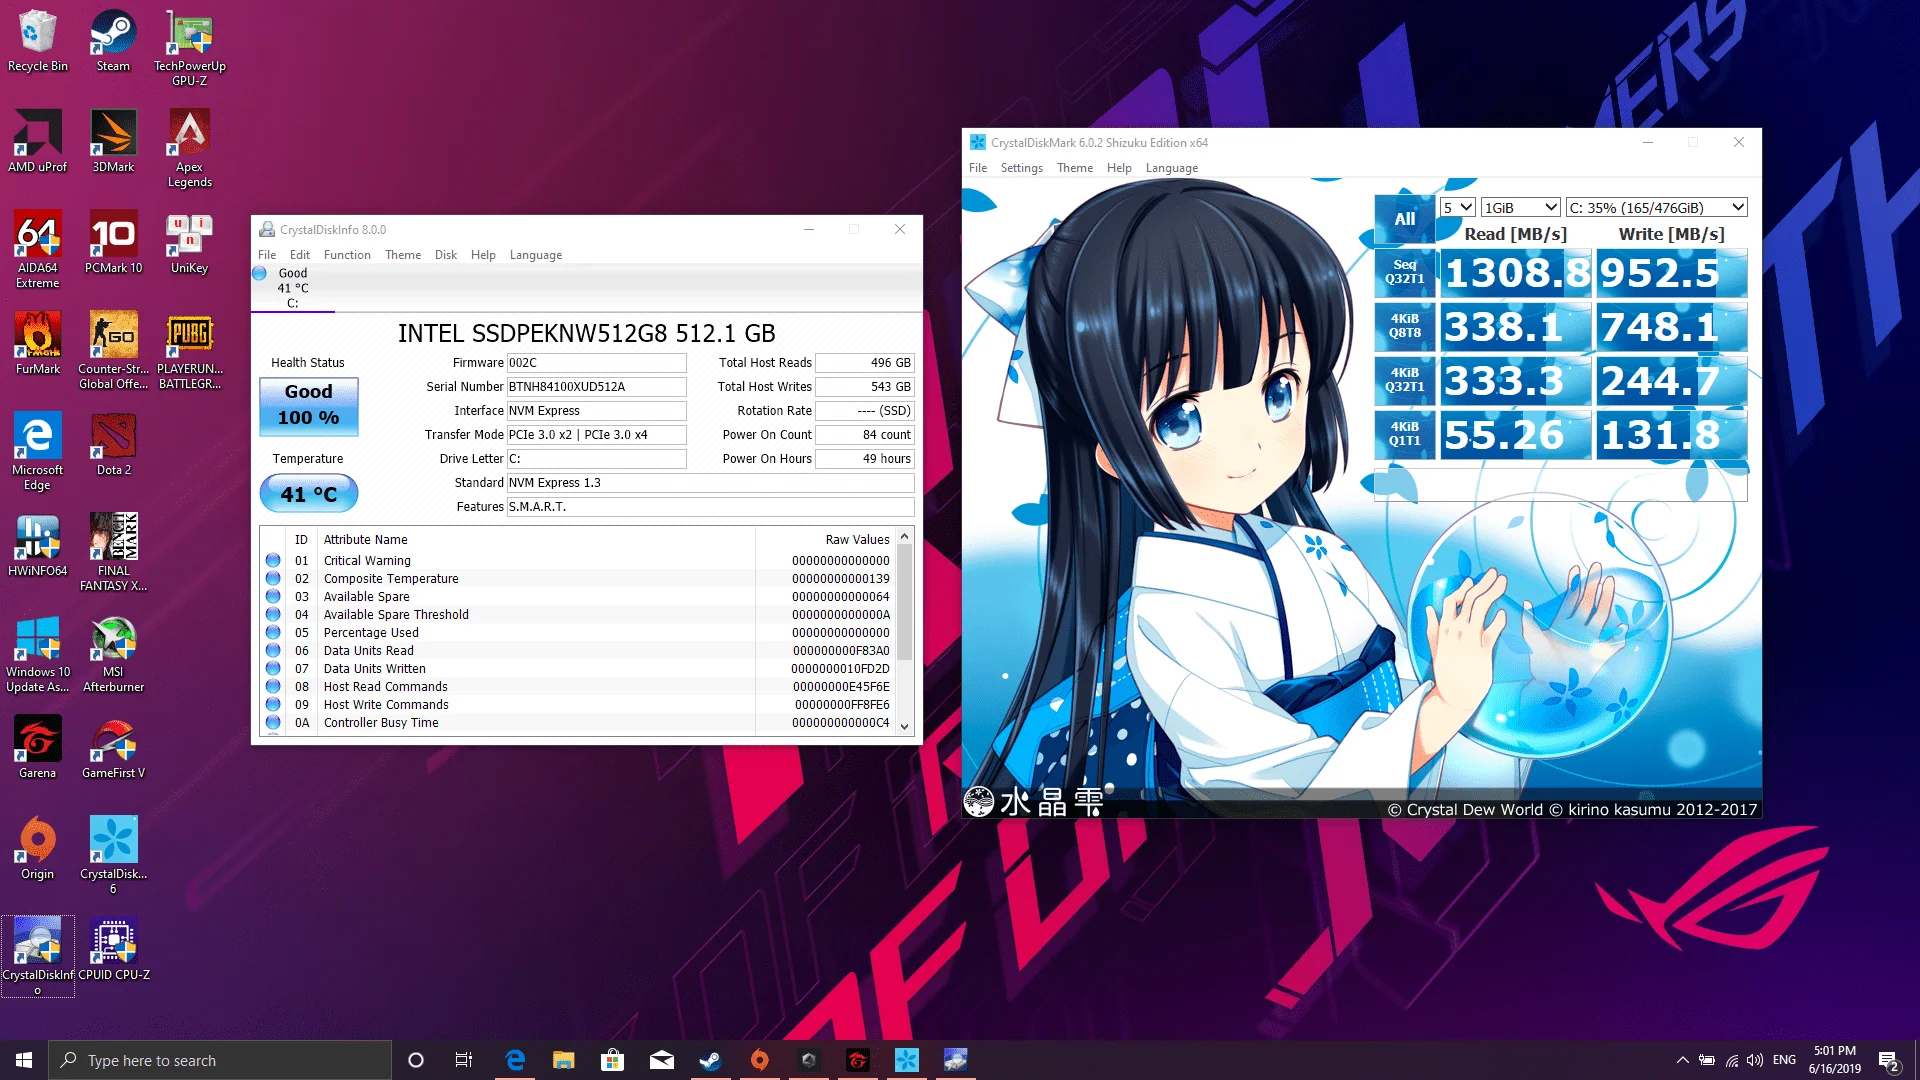
Task: Expand the 1GiB test size dropdown
Action: click(x=1520, y=207)
